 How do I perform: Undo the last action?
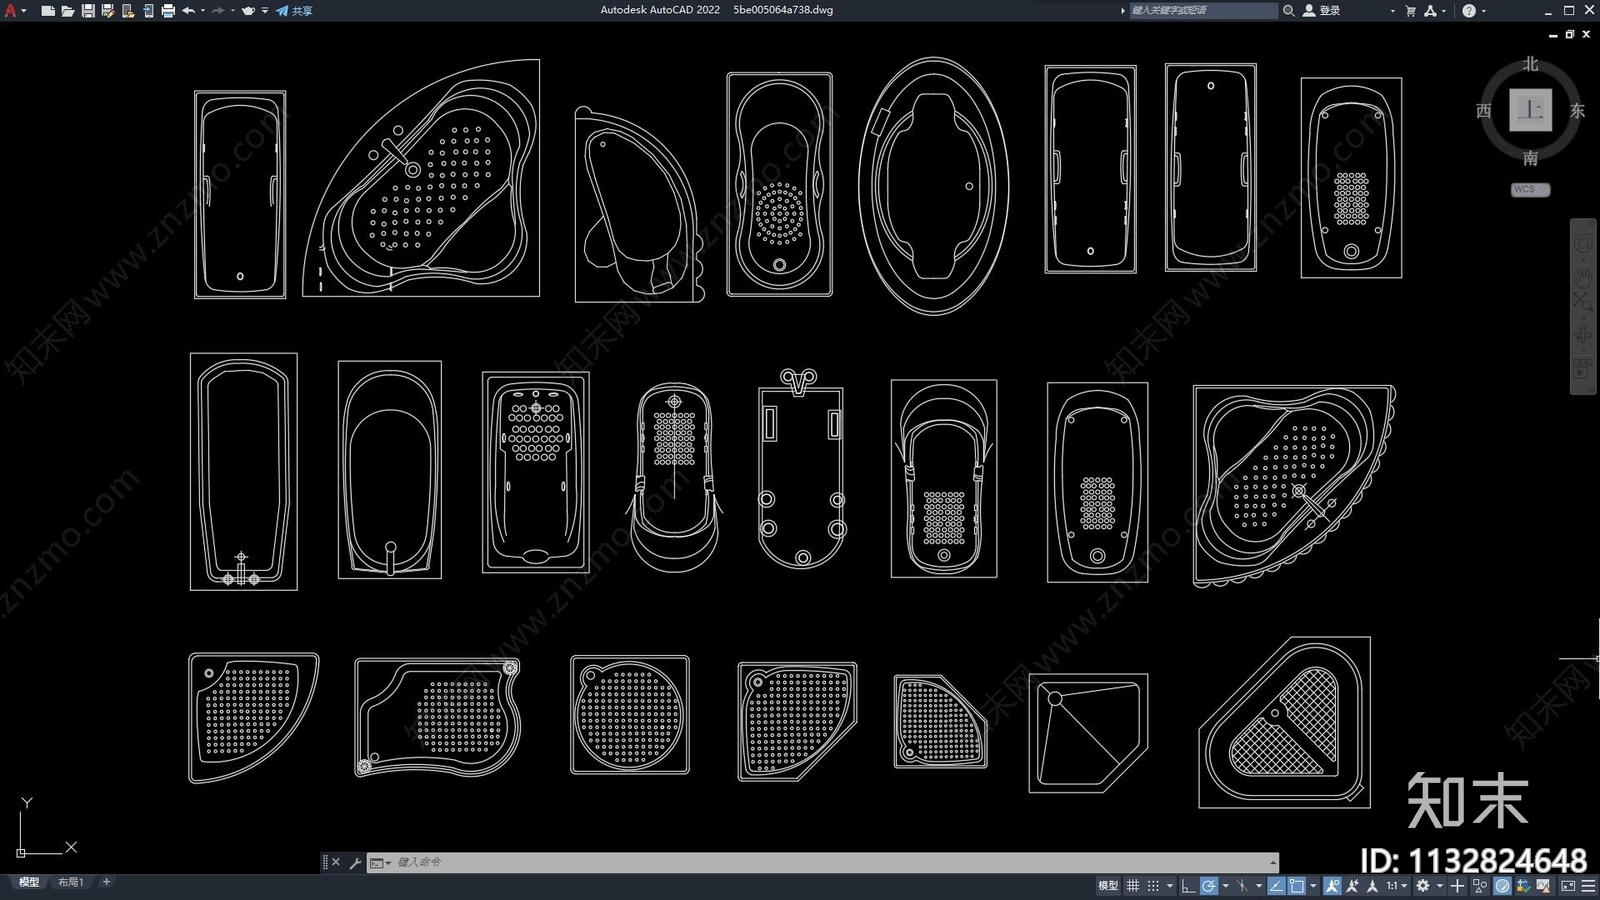pyautogui.click(x=188, y=10)
